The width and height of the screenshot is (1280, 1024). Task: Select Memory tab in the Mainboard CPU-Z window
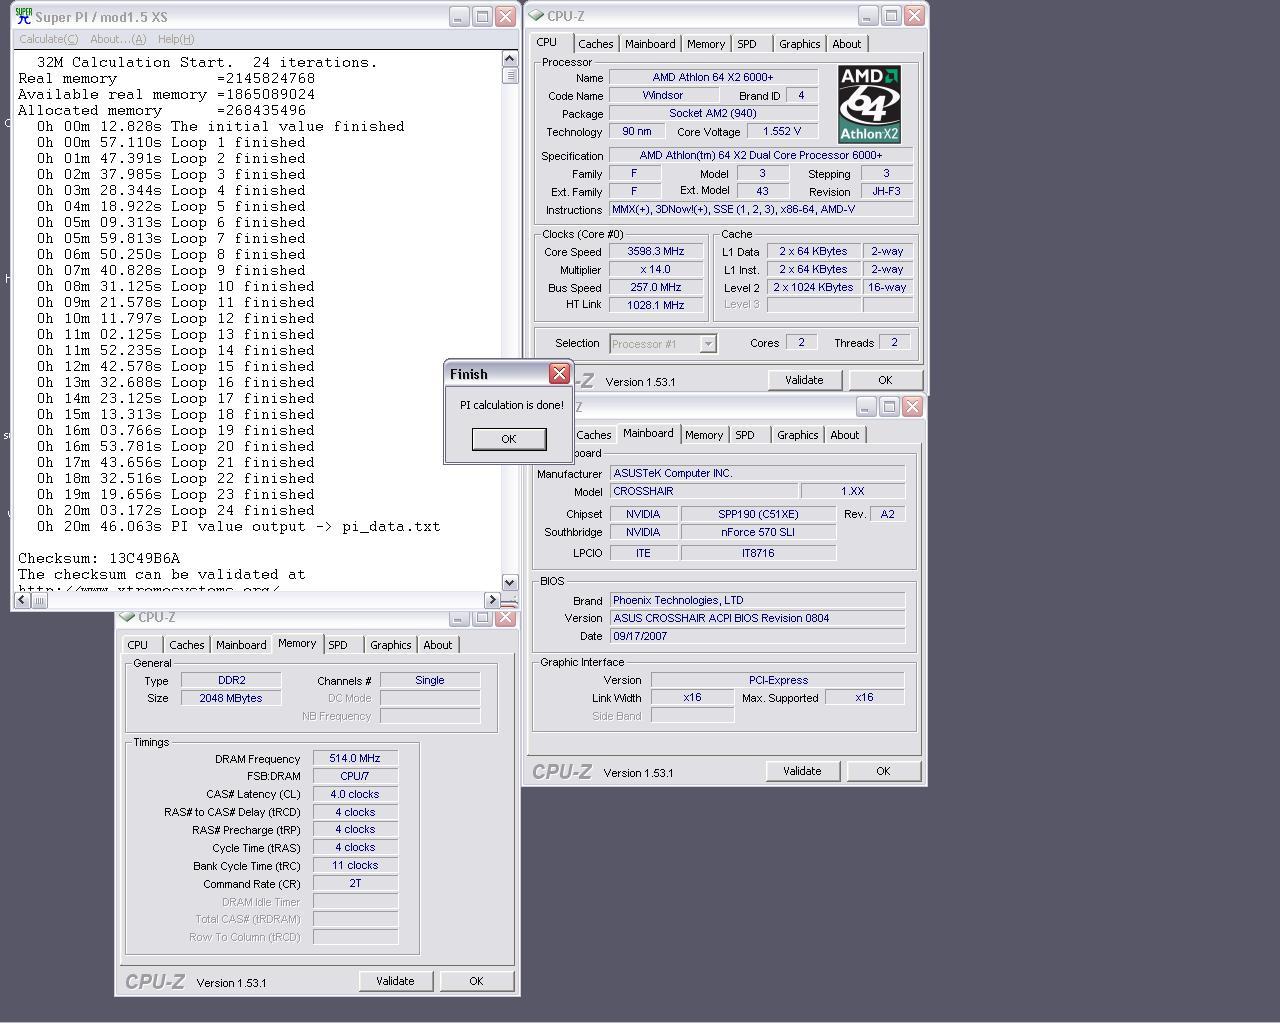click(x=703, y=435)
